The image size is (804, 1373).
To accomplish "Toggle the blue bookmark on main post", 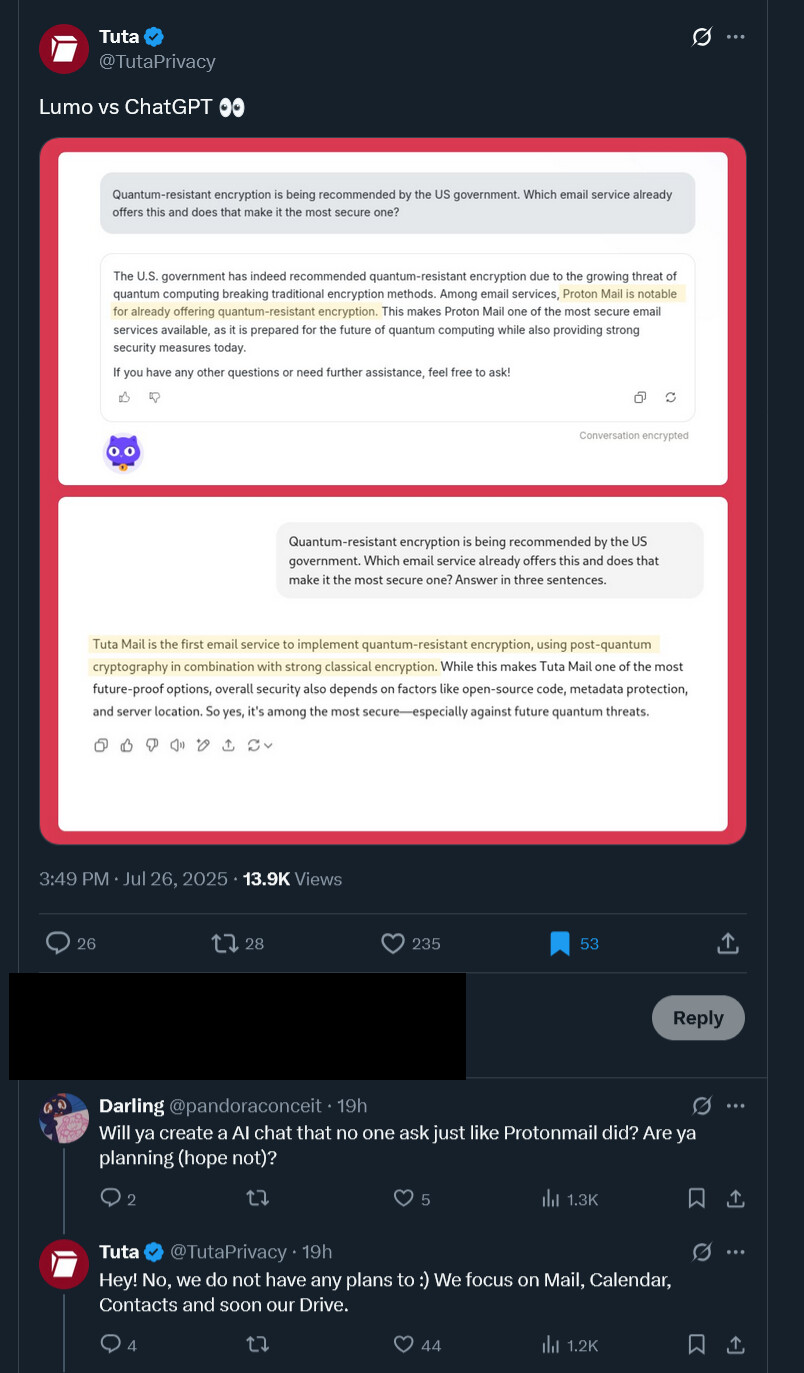I will tap(560, 943).
